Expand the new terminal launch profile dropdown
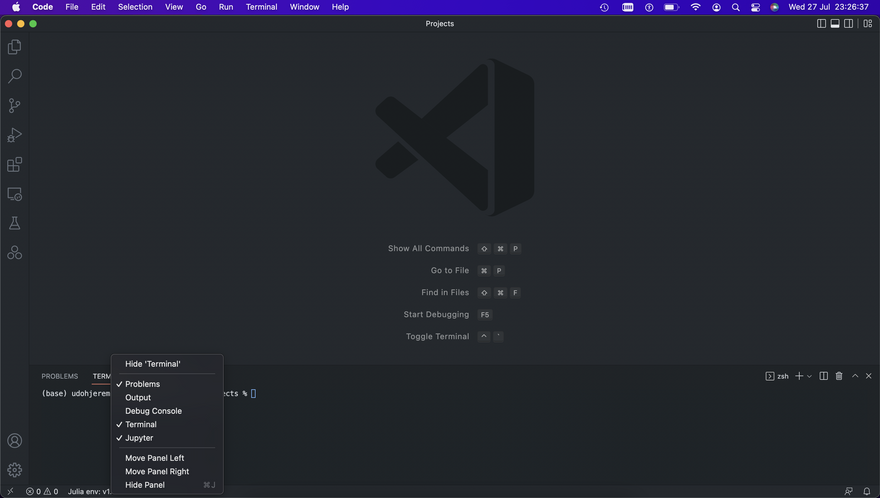 click(809, 376)
